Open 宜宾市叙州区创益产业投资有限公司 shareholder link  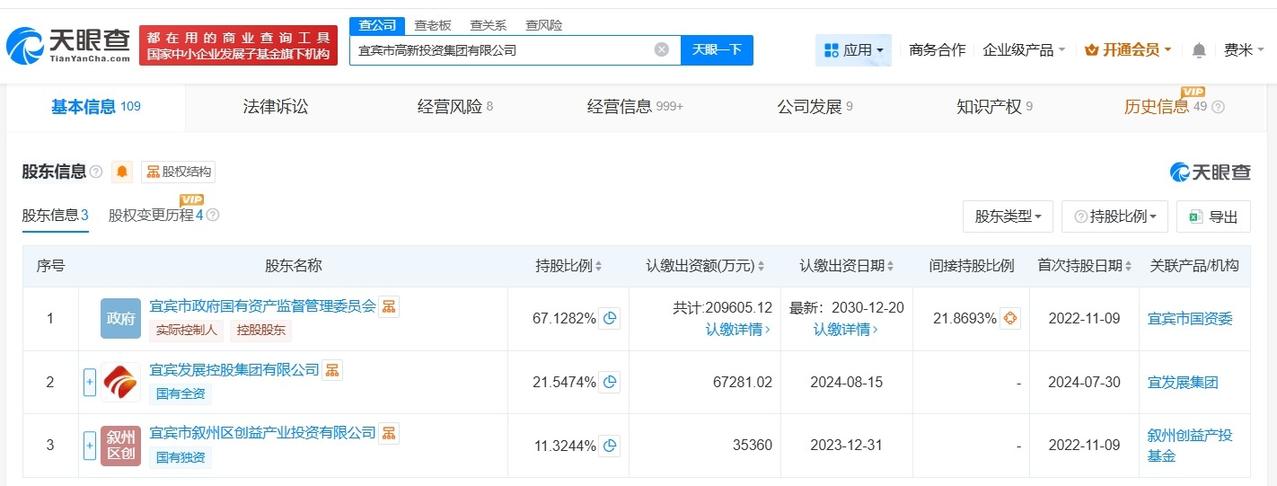pyautogui.click(x=262, y=433)
